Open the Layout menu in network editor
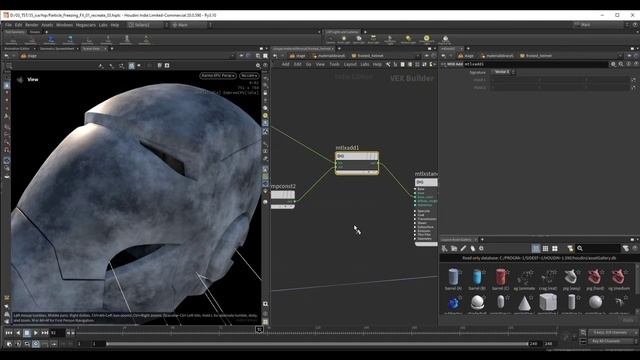 click(x=350, y=64)
